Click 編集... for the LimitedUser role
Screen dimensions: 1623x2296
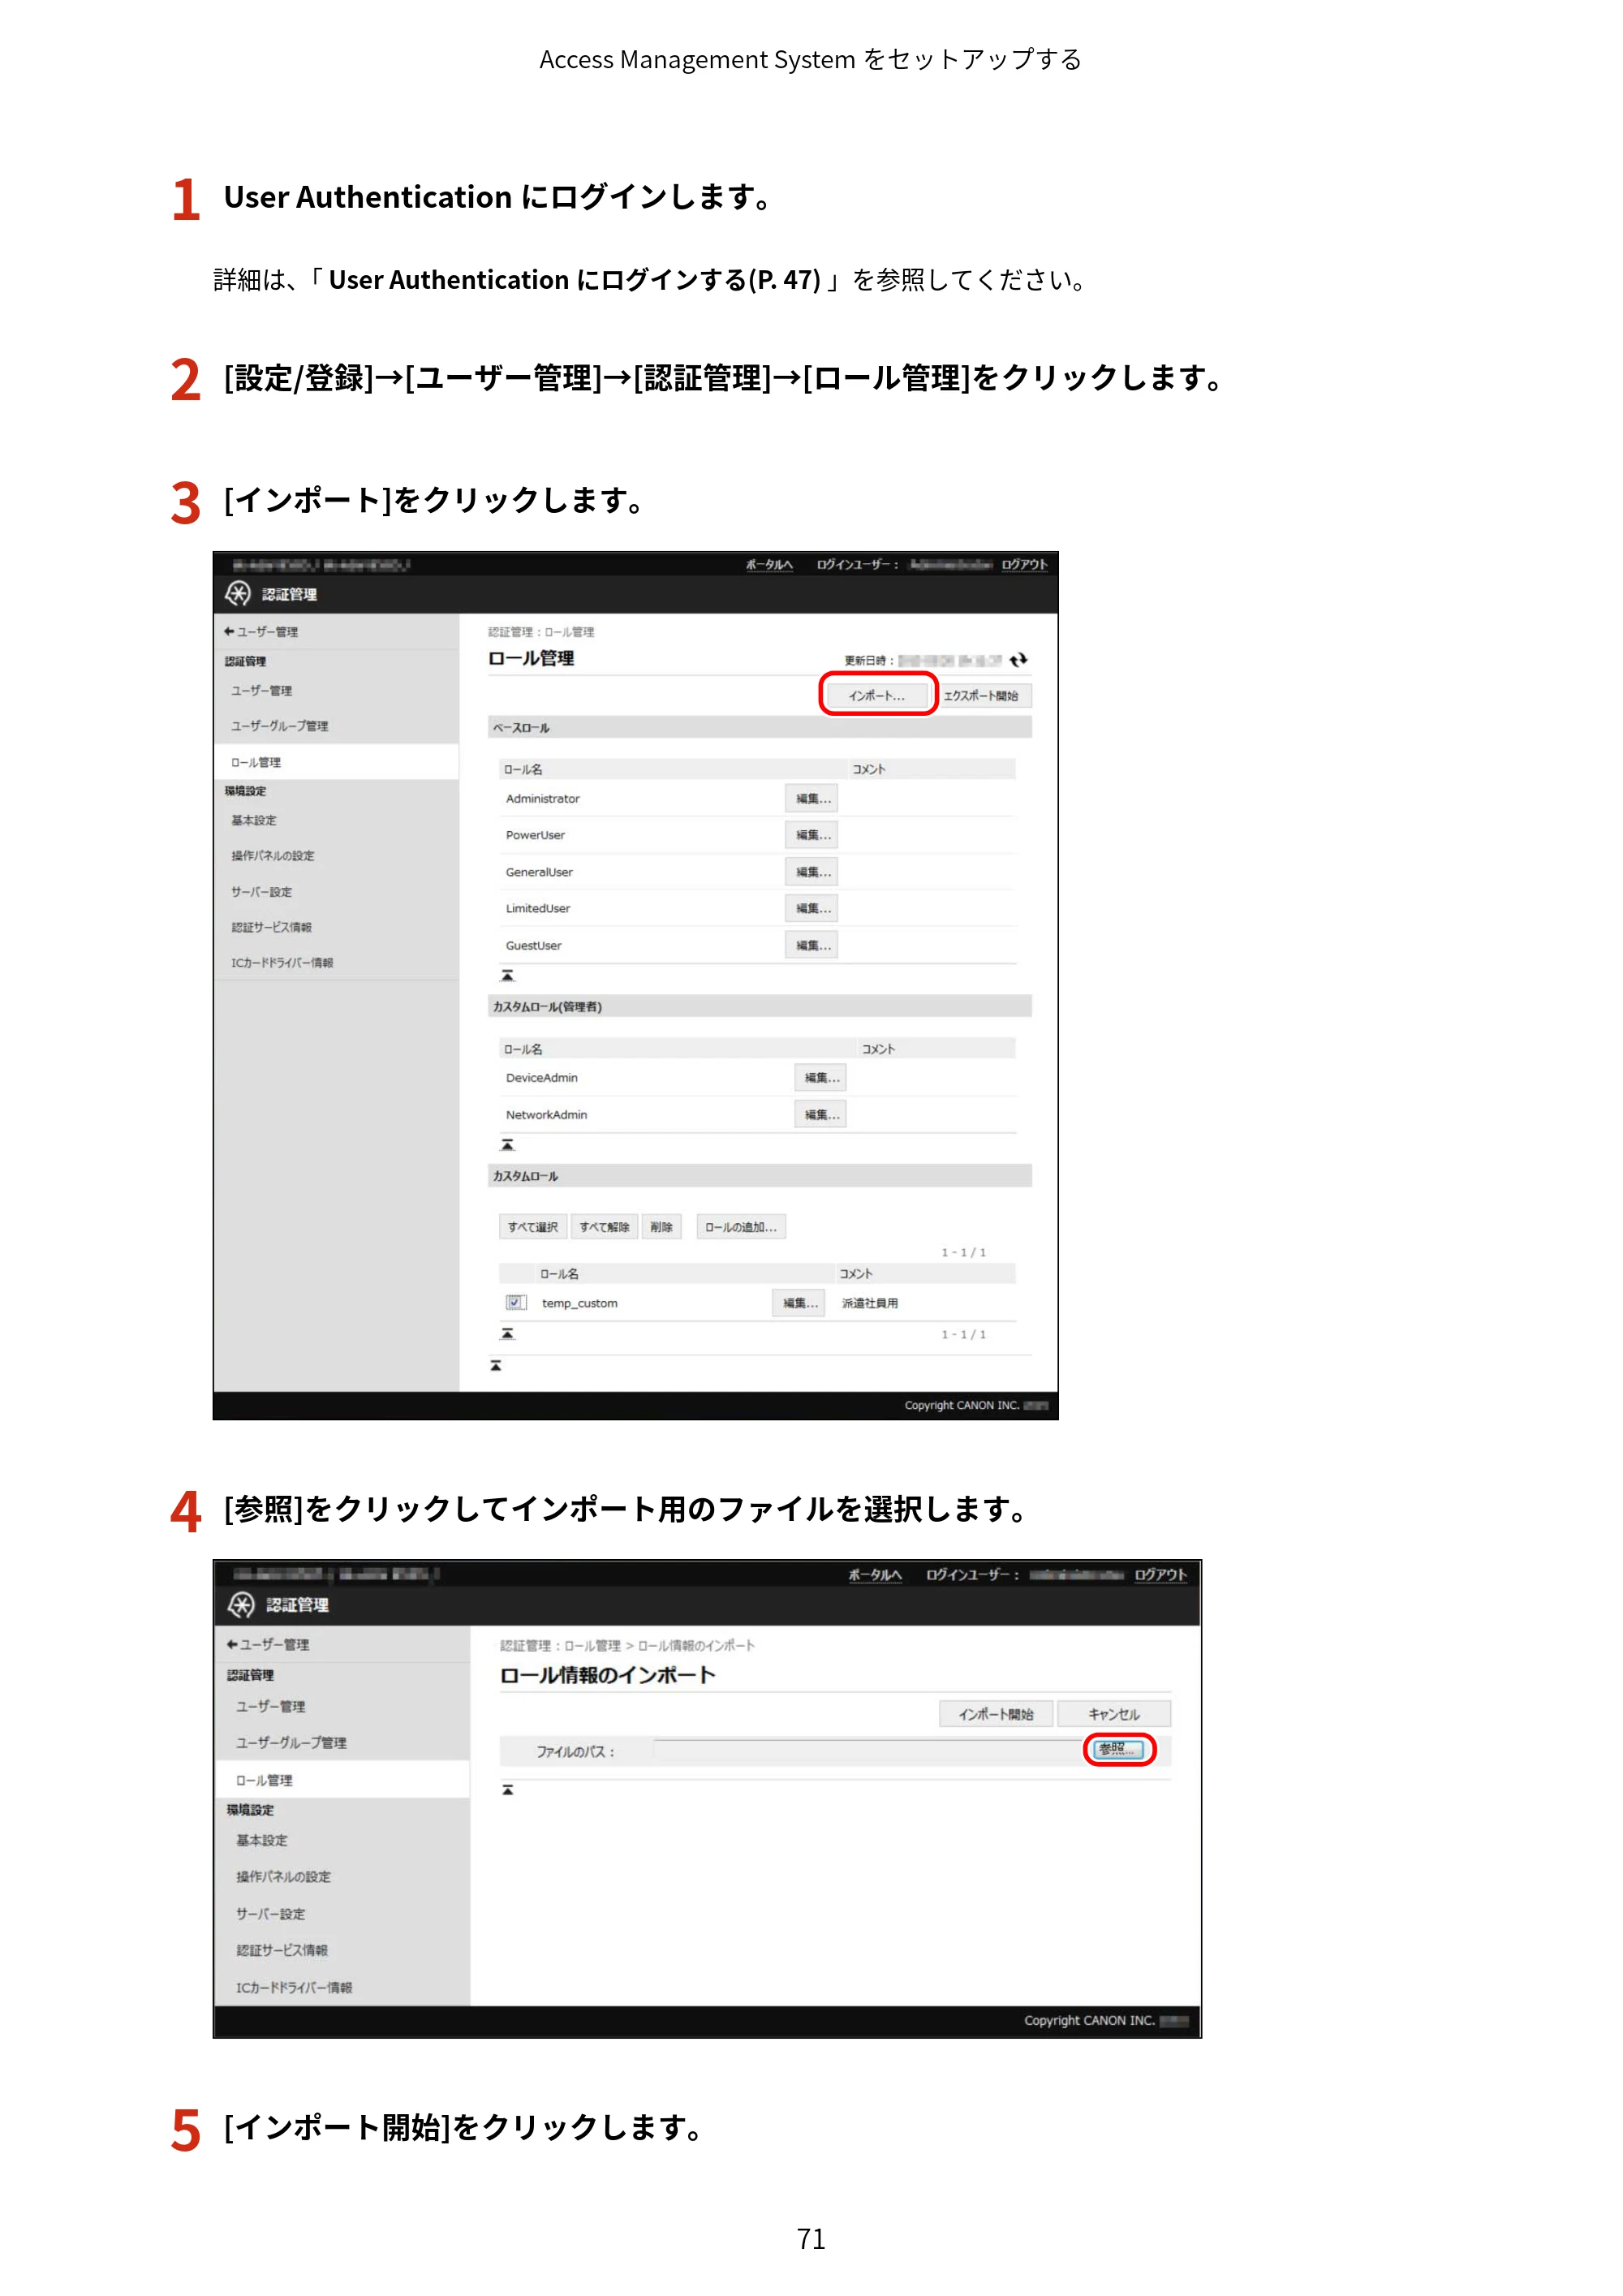coord(812,908)
